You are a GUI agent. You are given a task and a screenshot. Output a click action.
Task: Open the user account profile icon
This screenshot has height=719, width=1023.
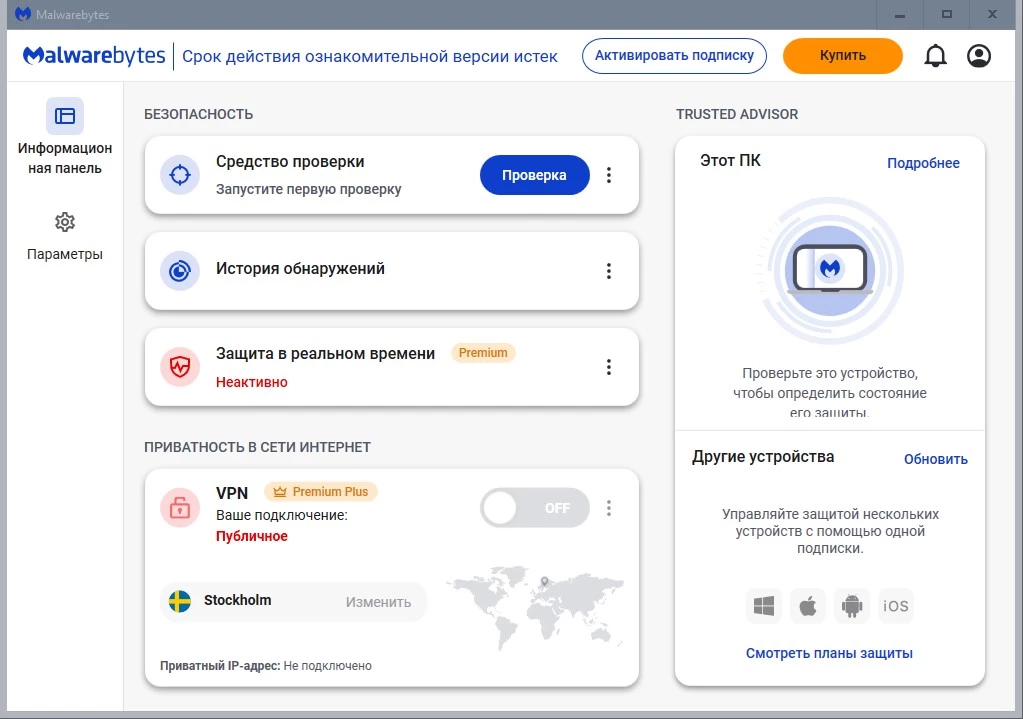[x=979, y=56]
